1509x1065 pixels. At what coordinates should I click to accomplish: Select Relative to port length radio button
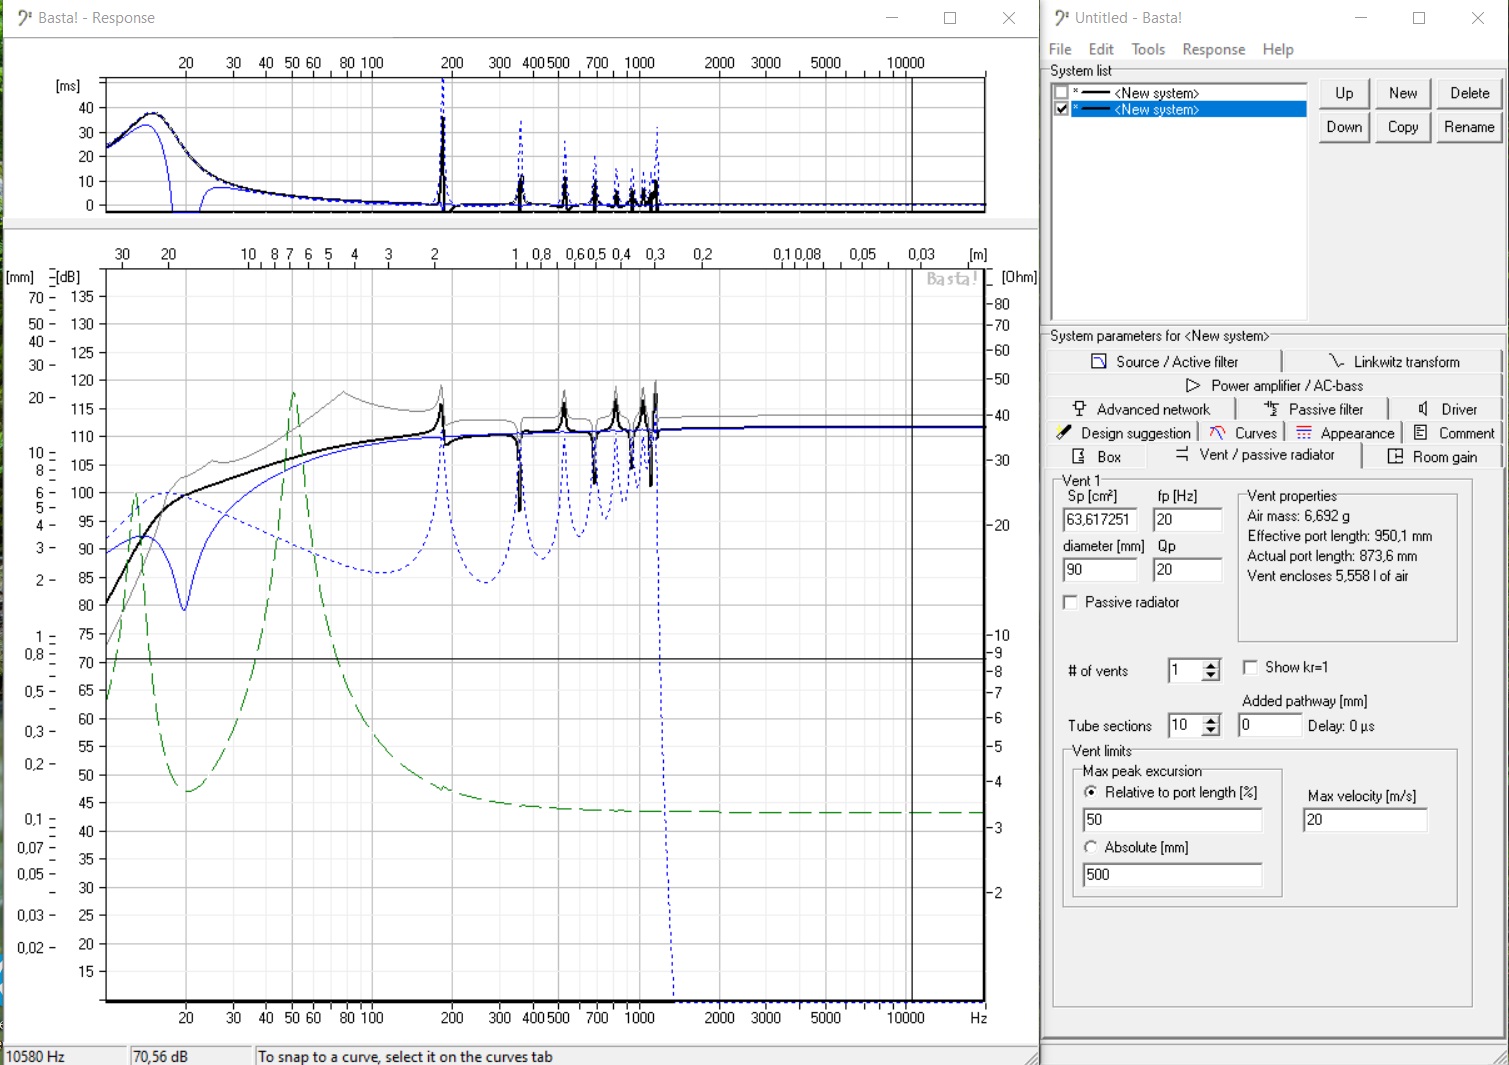pos(1091,792)
